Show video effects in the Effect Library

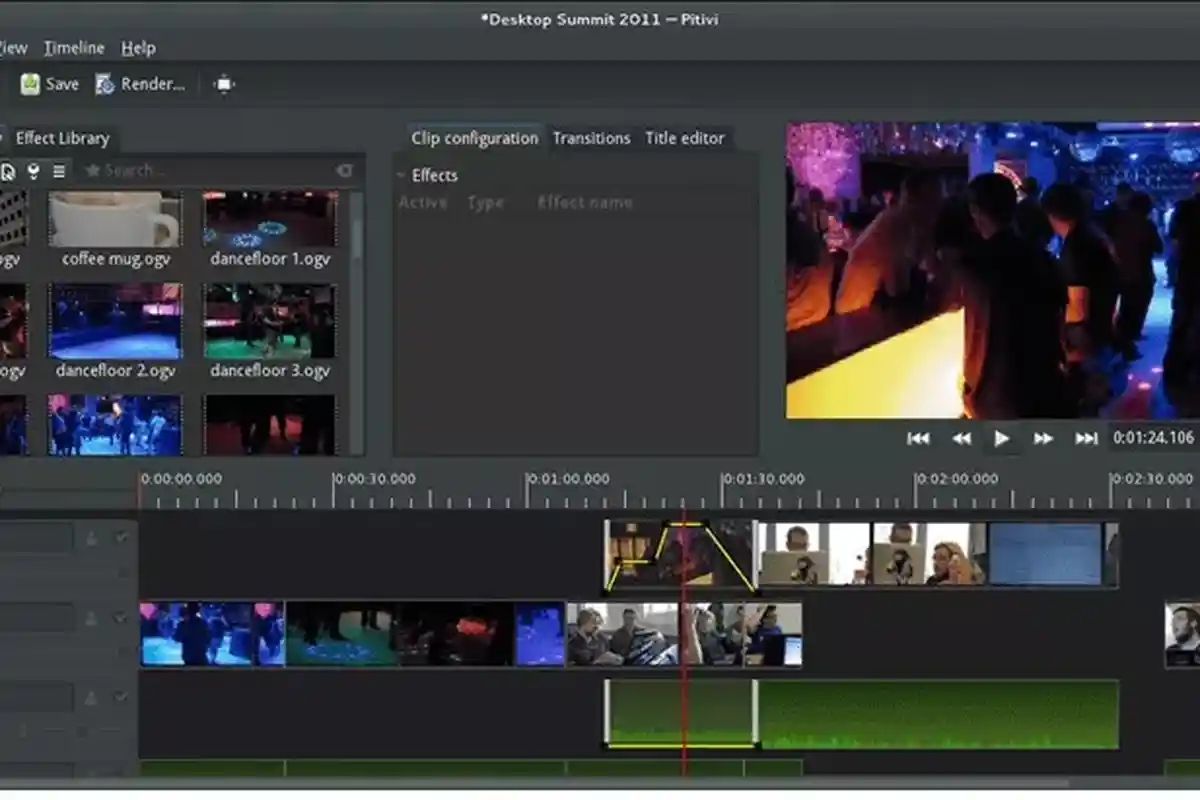pos(10,170)
